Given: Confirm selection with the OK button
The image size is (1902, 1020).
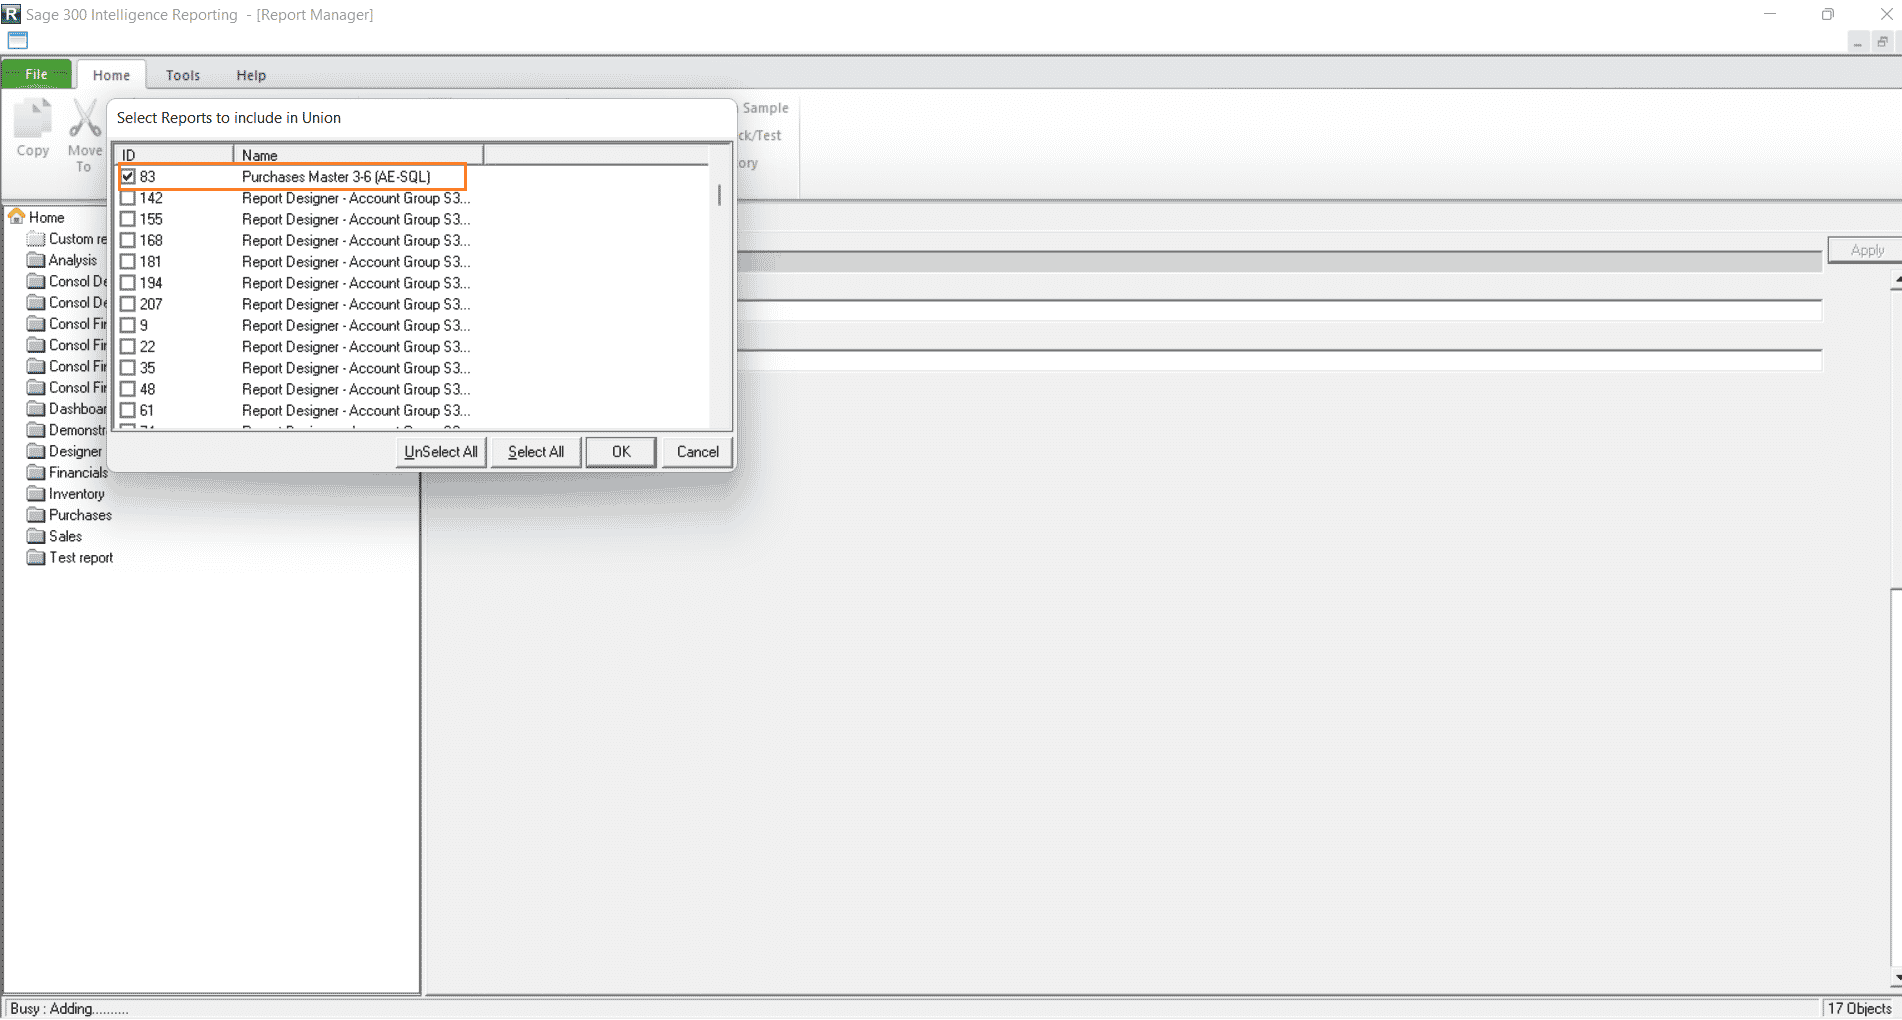Looking at the screenshot, I should 620,451.
